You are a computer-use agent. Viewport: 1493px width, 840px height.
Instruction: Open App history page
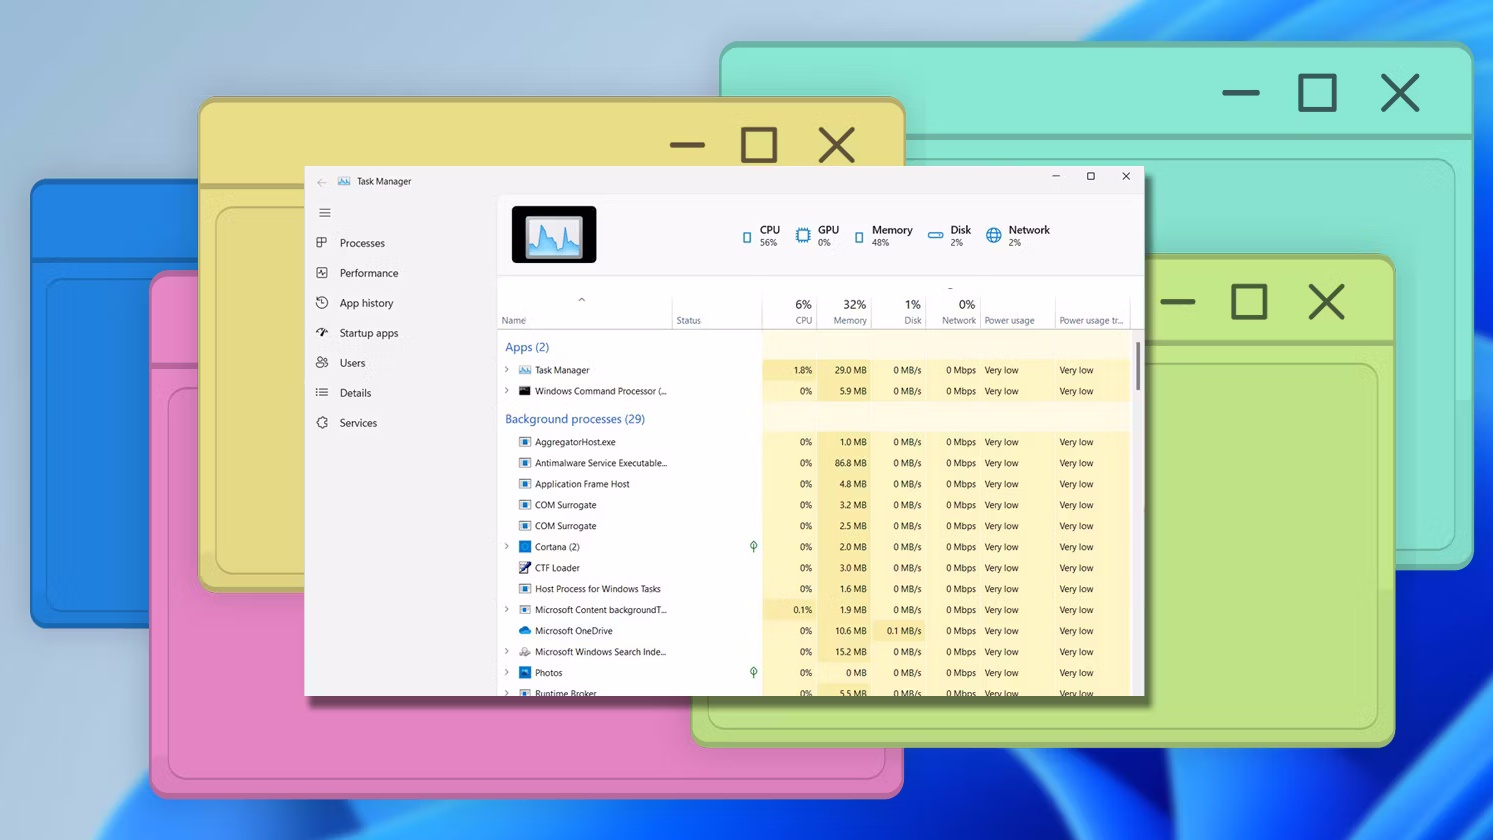point(366,303)
